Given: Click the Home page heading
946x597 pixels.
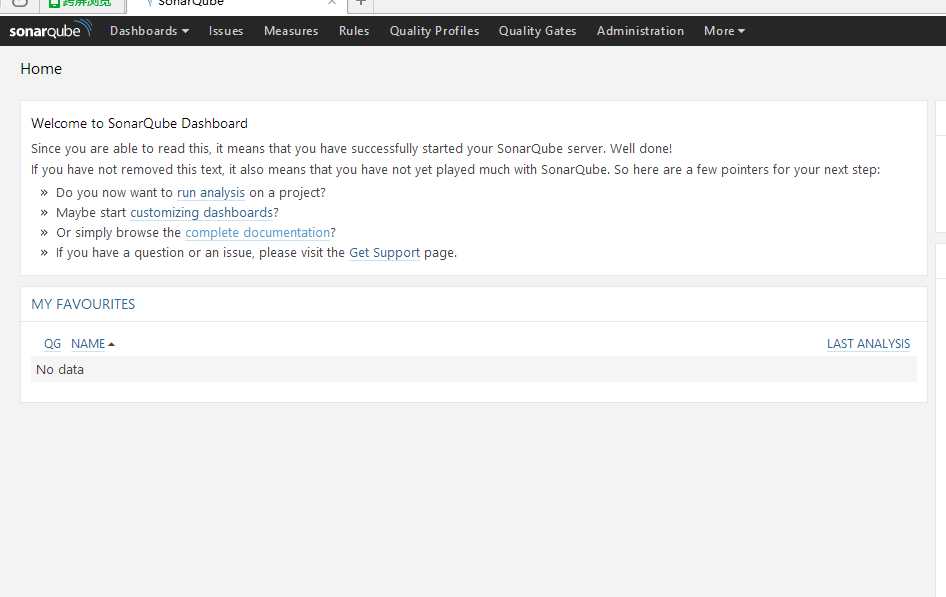Looking at the screenshot, I should tap(41, 69).
